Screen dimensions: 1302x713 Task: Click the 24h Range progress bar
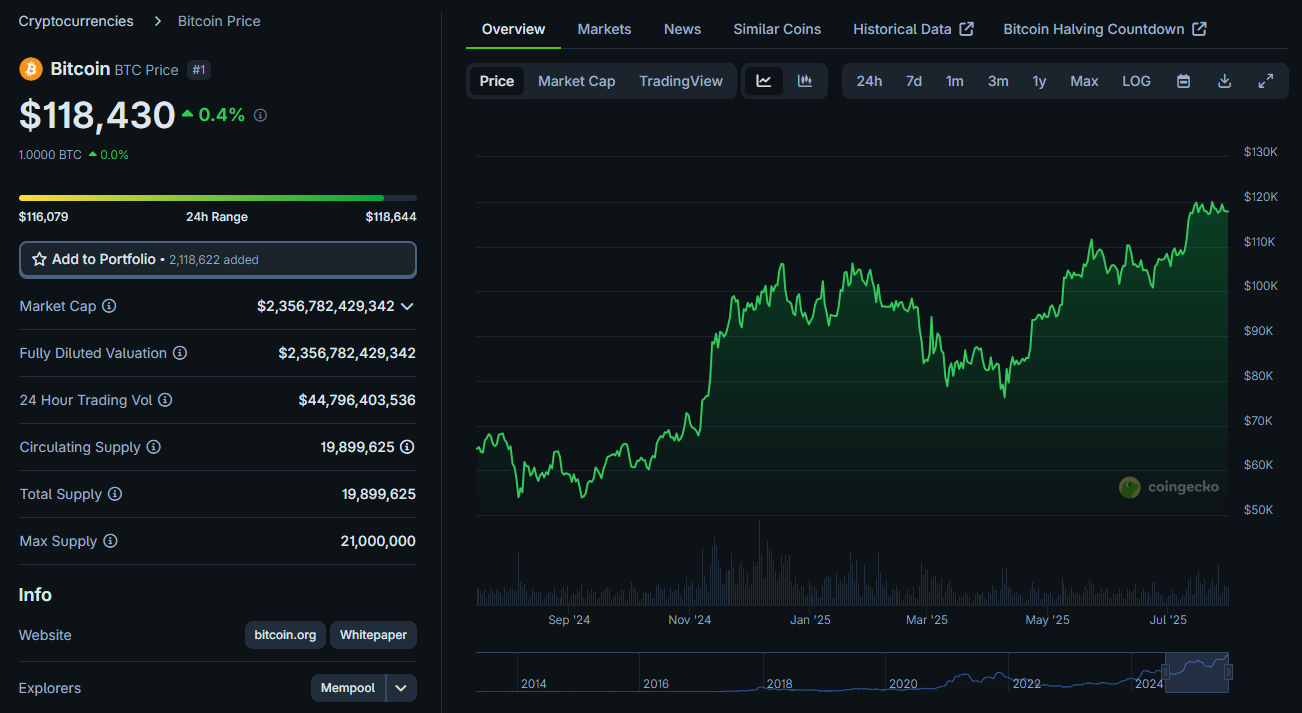(218, 198)
